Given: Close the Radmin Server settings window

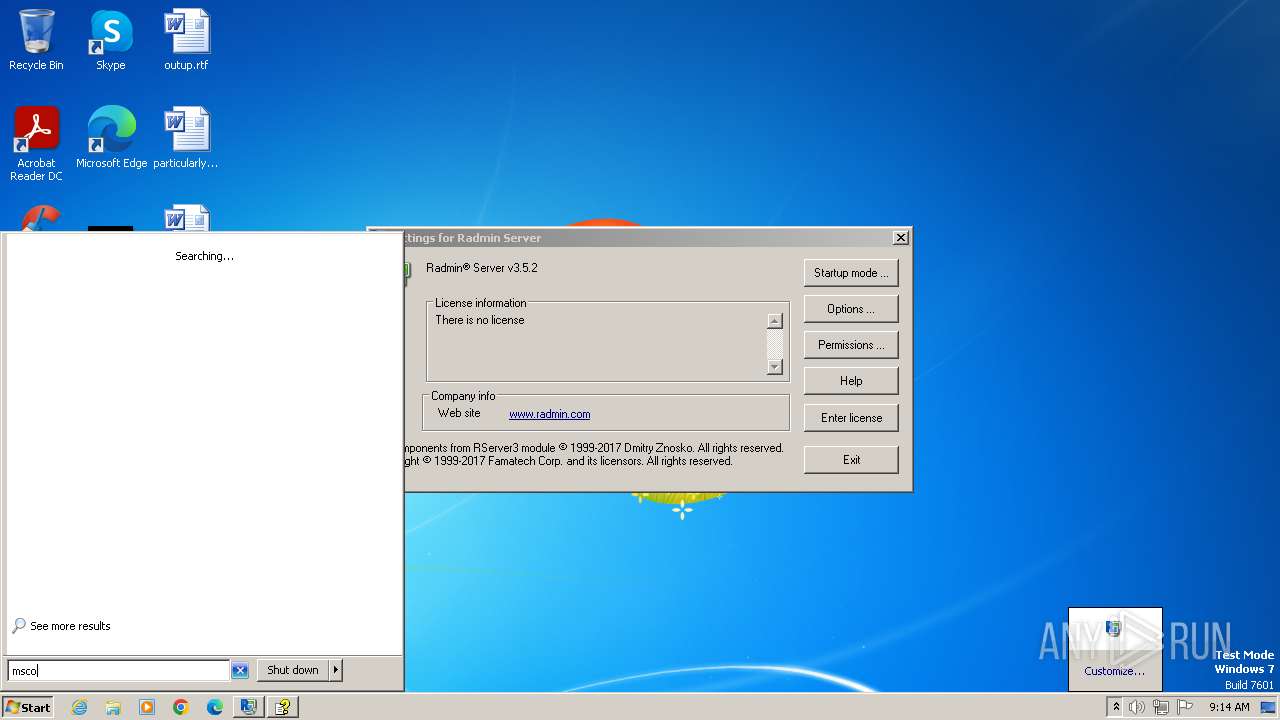Looking at the screenshot, I should tap(900, 238).
